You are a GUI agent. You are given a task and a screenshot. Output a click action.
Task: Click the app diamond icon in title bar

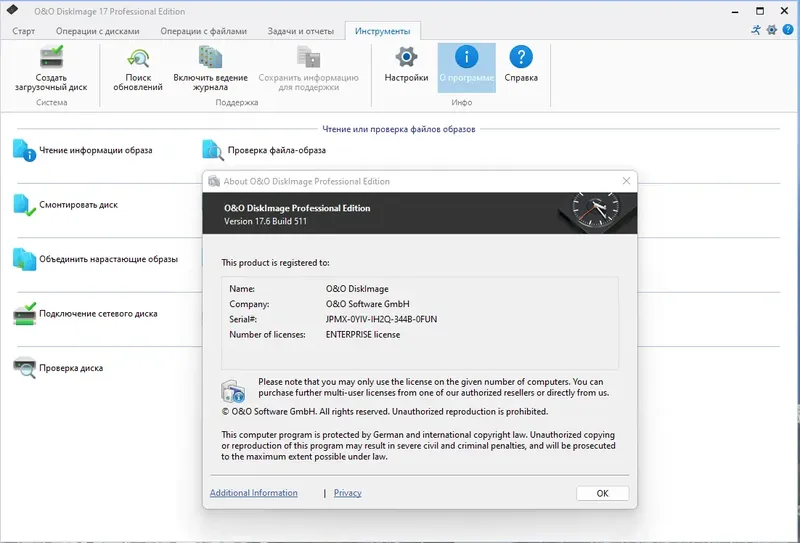tap(12, 10)
